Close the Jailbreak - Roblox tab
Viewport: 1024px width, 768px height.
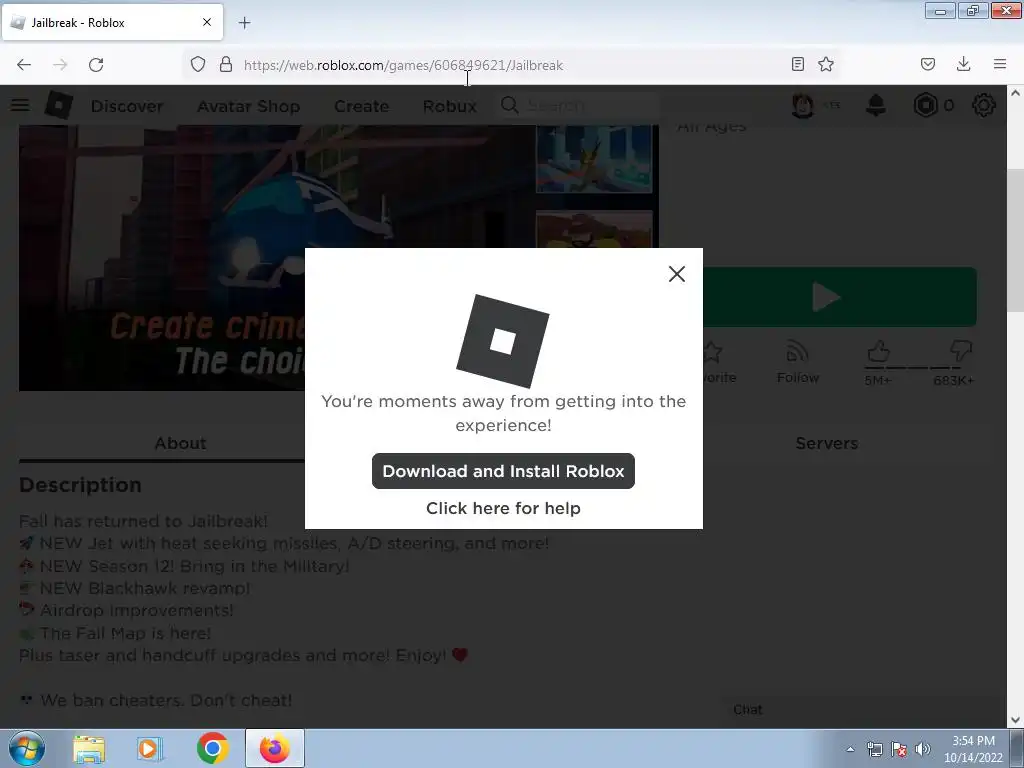(x=207, y=22)
